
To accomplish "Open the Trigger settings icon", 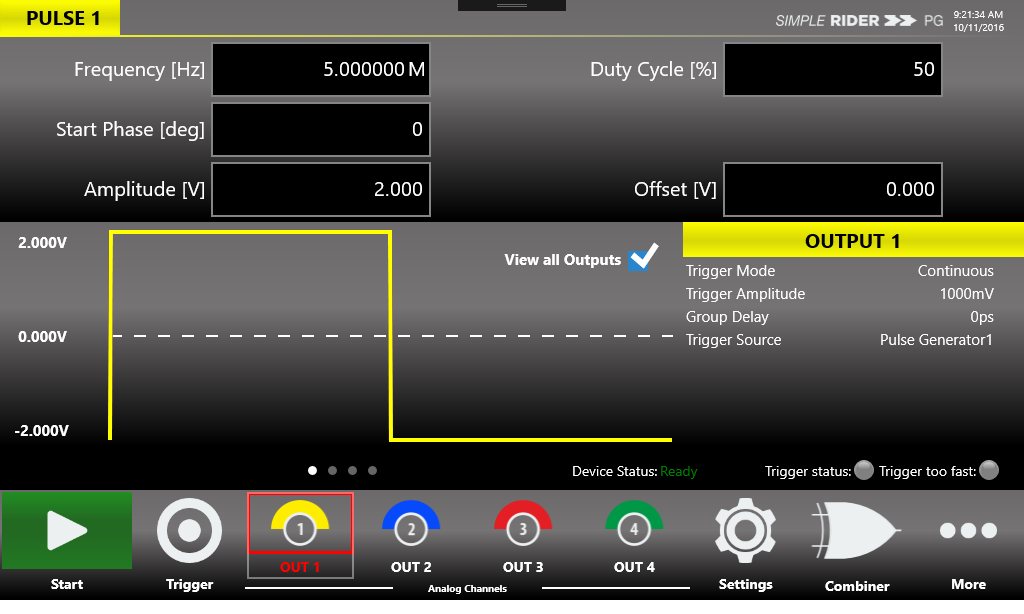I will (x=190, y=532).
